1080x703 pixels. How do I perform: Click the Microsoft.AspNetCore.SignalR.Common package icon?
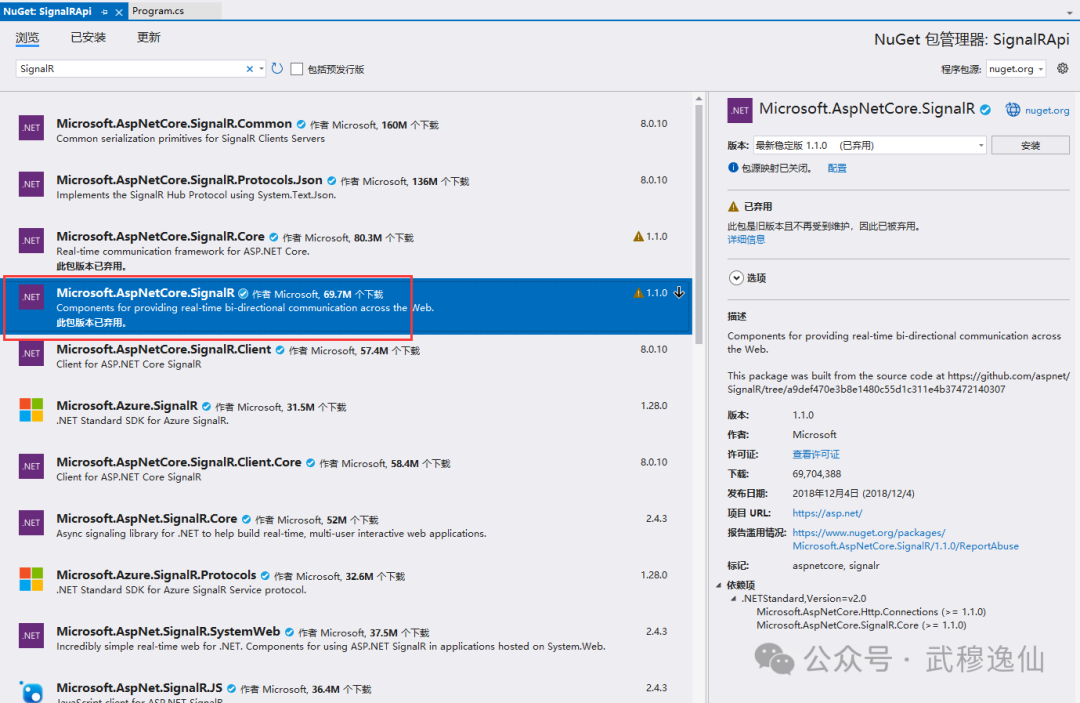31,127
